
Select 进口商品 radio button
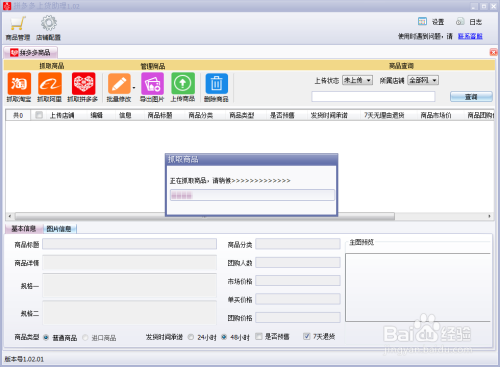(85, 338)
